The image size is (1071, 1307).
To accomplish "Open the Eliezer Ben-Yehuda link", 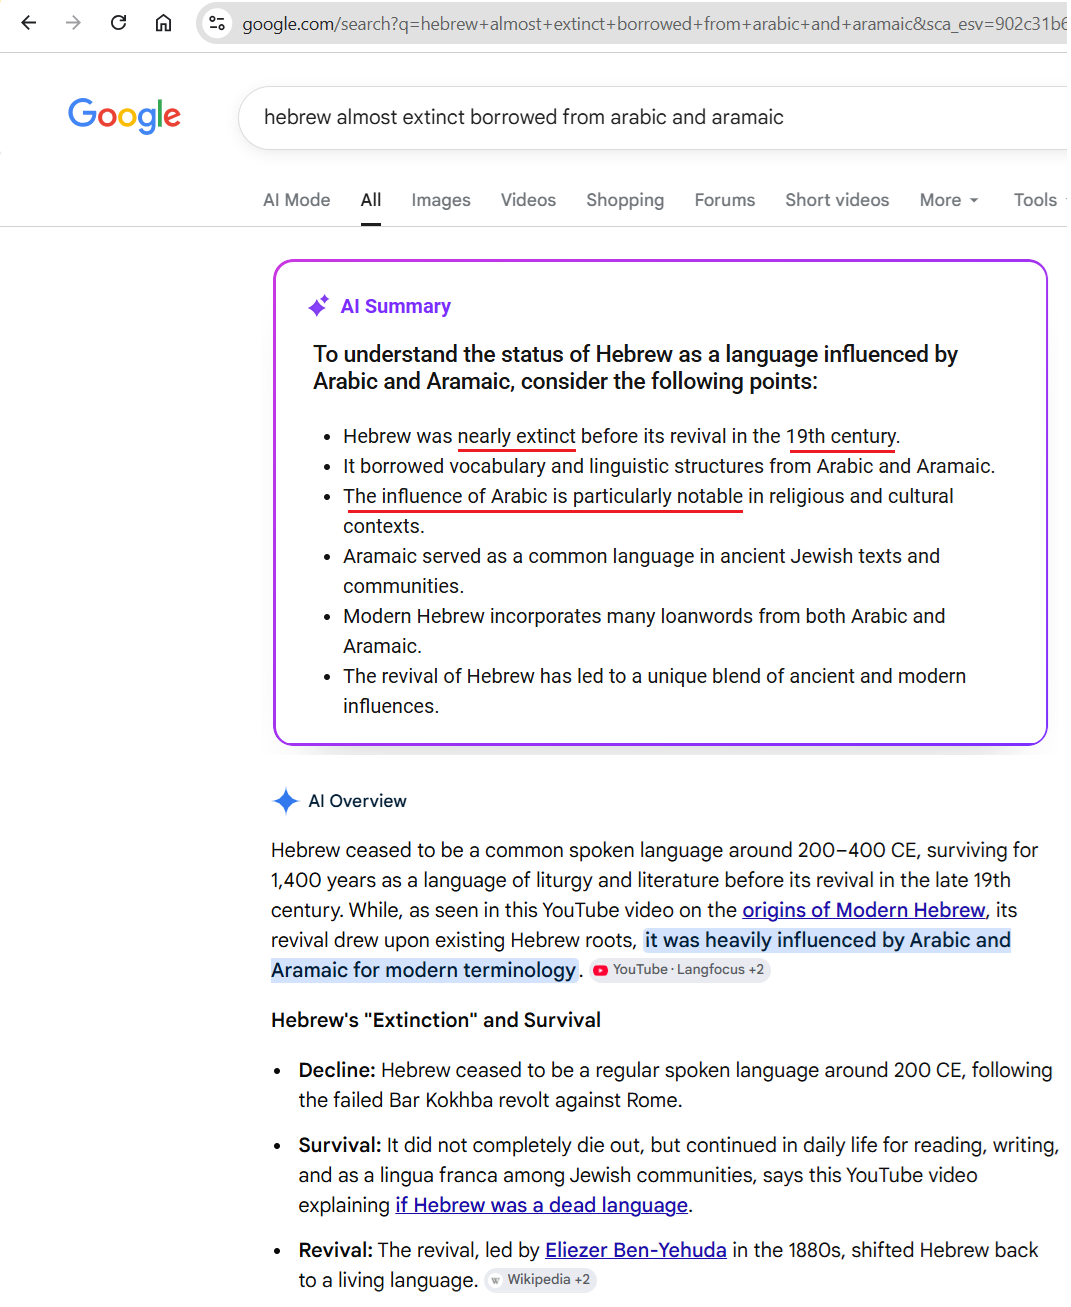I will coord(636,1250).
